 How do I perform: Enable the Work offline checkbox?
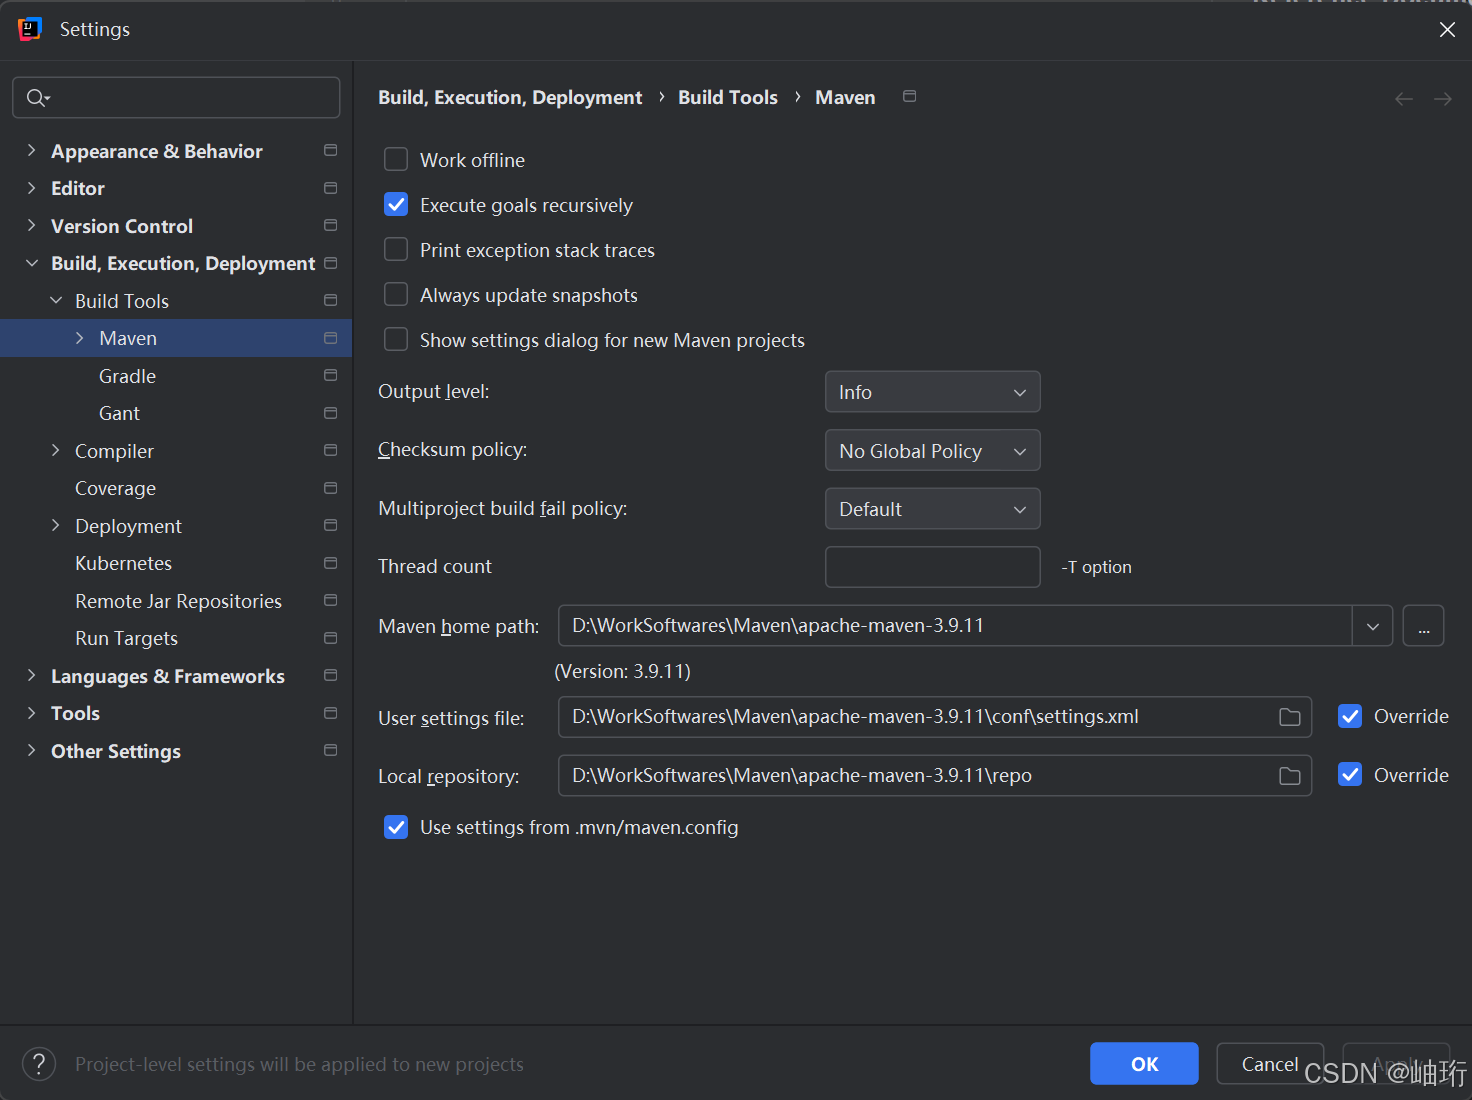(x=396, y=160)
